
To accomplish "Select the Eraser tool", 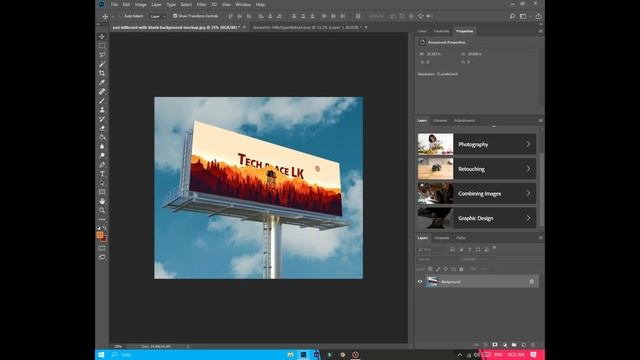I will click(x=102, y=128).
